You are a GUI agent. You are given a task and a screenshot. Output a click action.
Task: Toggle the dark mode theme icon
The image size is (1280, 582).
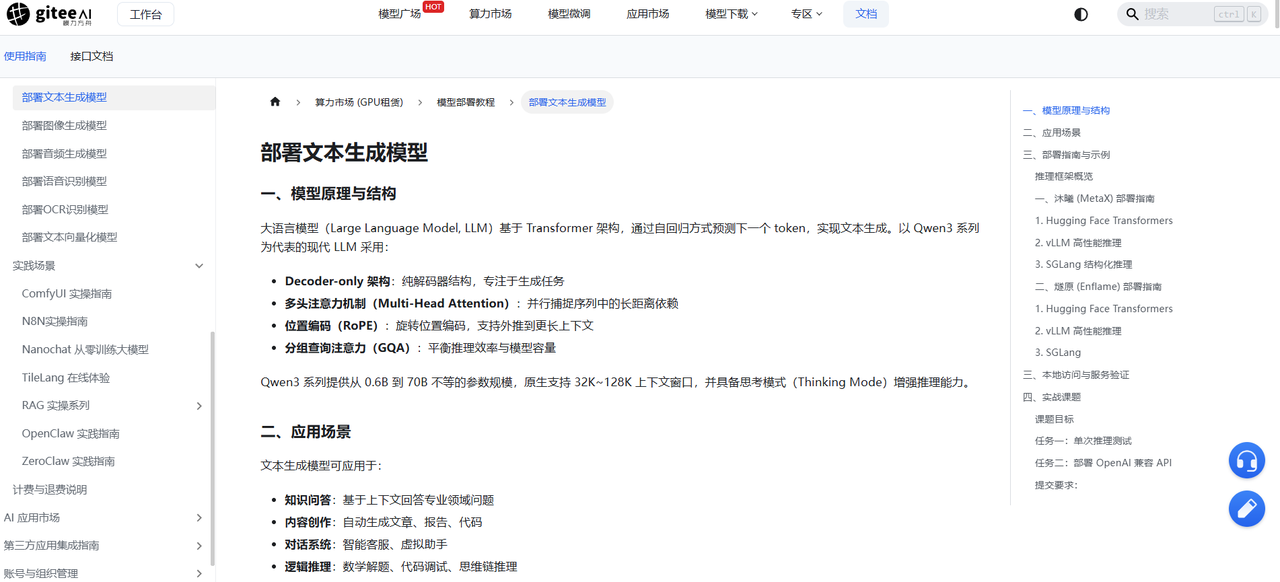pos(1081,14)
